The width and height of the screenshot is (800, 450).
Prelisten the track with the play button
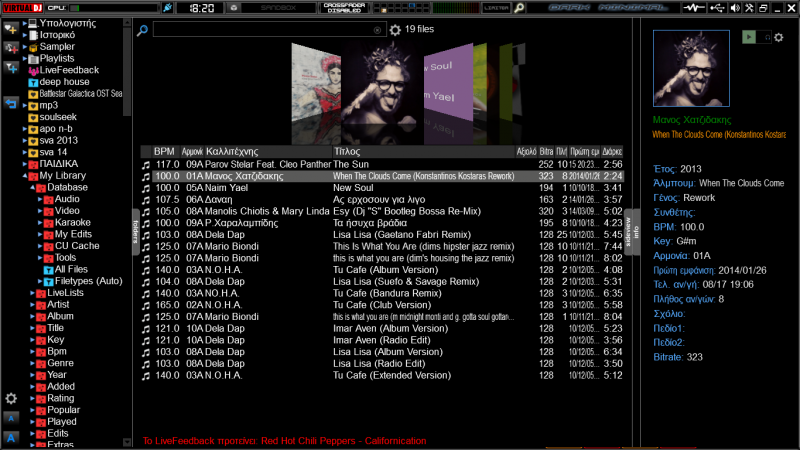coord(748,37)
